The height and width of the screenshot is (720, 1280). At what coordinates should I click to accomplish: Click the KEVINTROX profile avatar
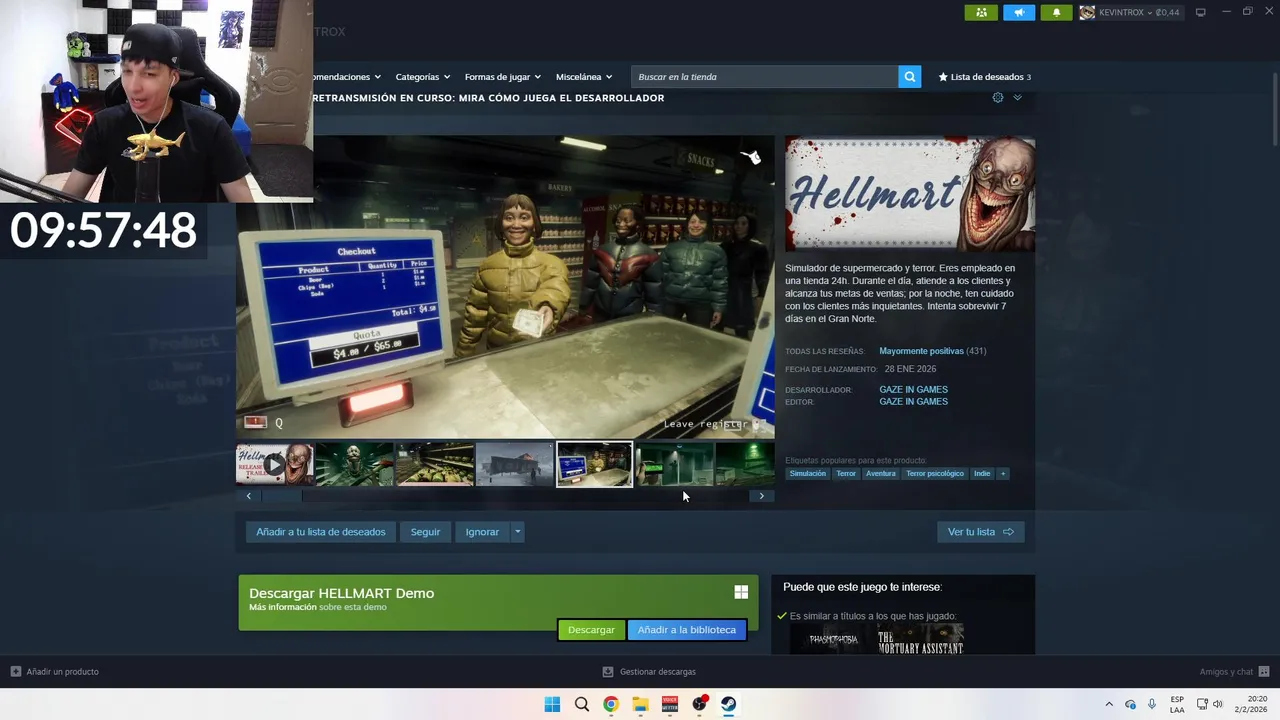[x=1087, y=12]
